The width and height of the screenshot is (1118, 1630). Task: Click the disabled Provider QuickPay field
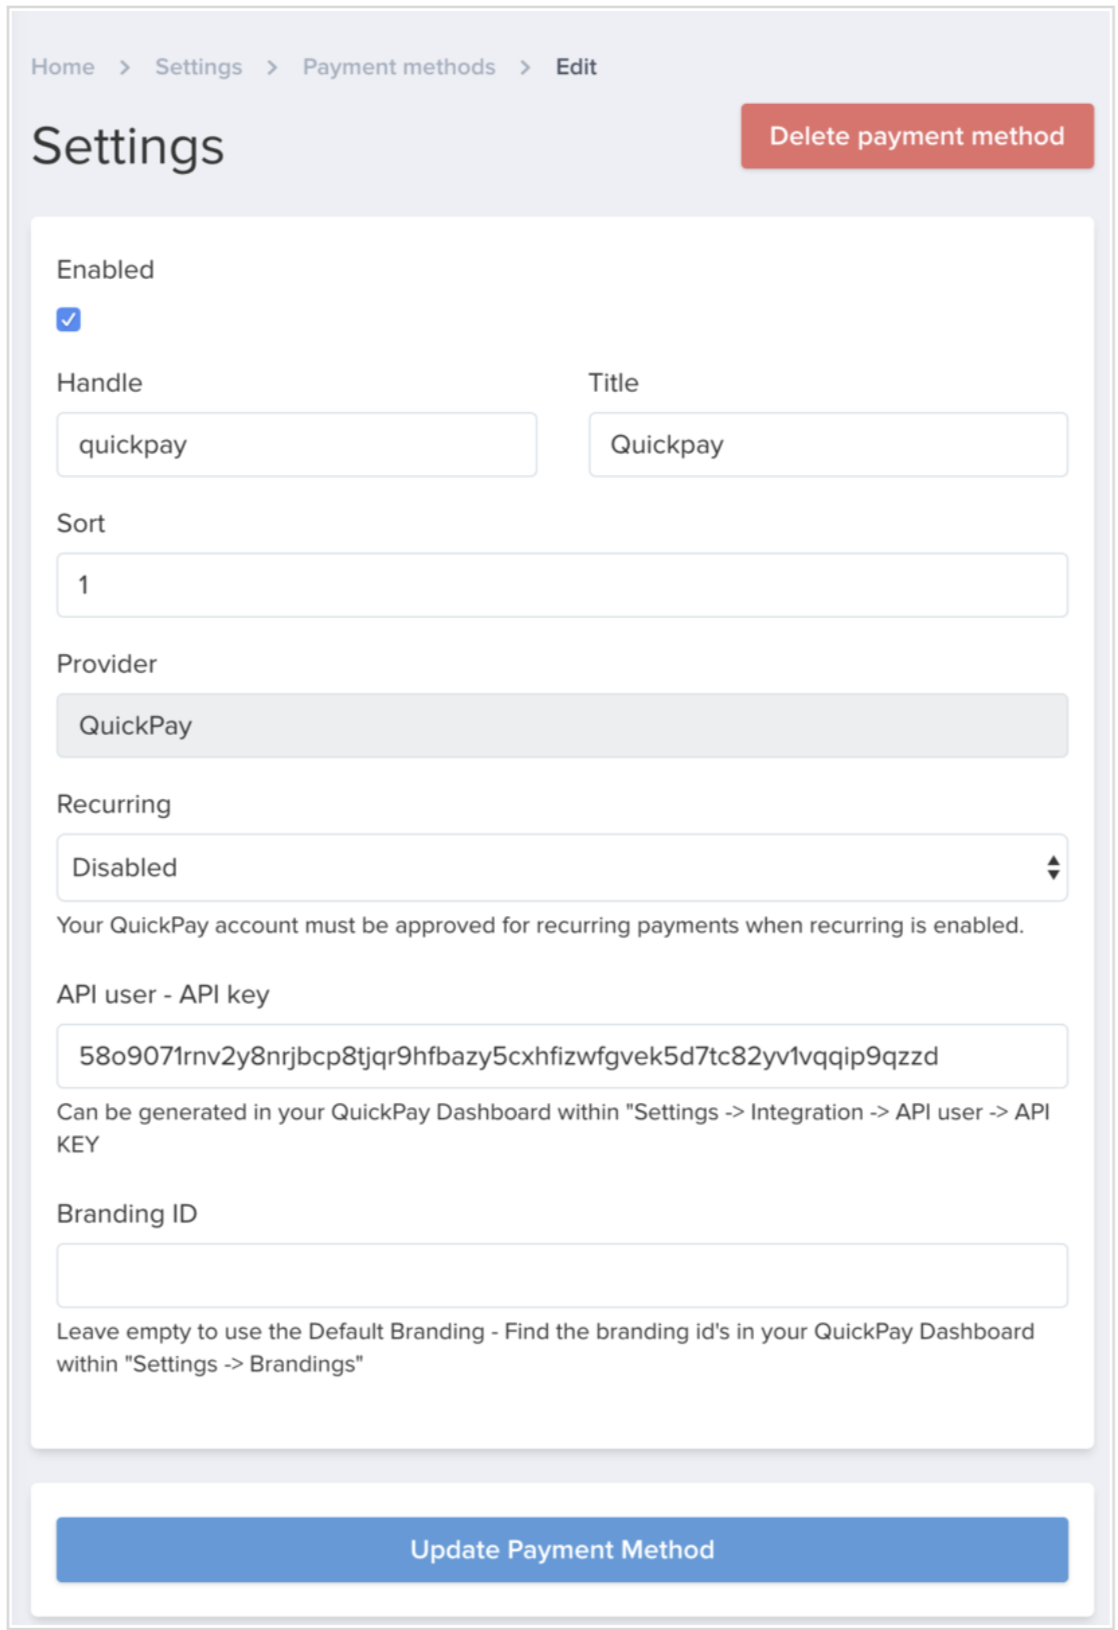[562, 726]
